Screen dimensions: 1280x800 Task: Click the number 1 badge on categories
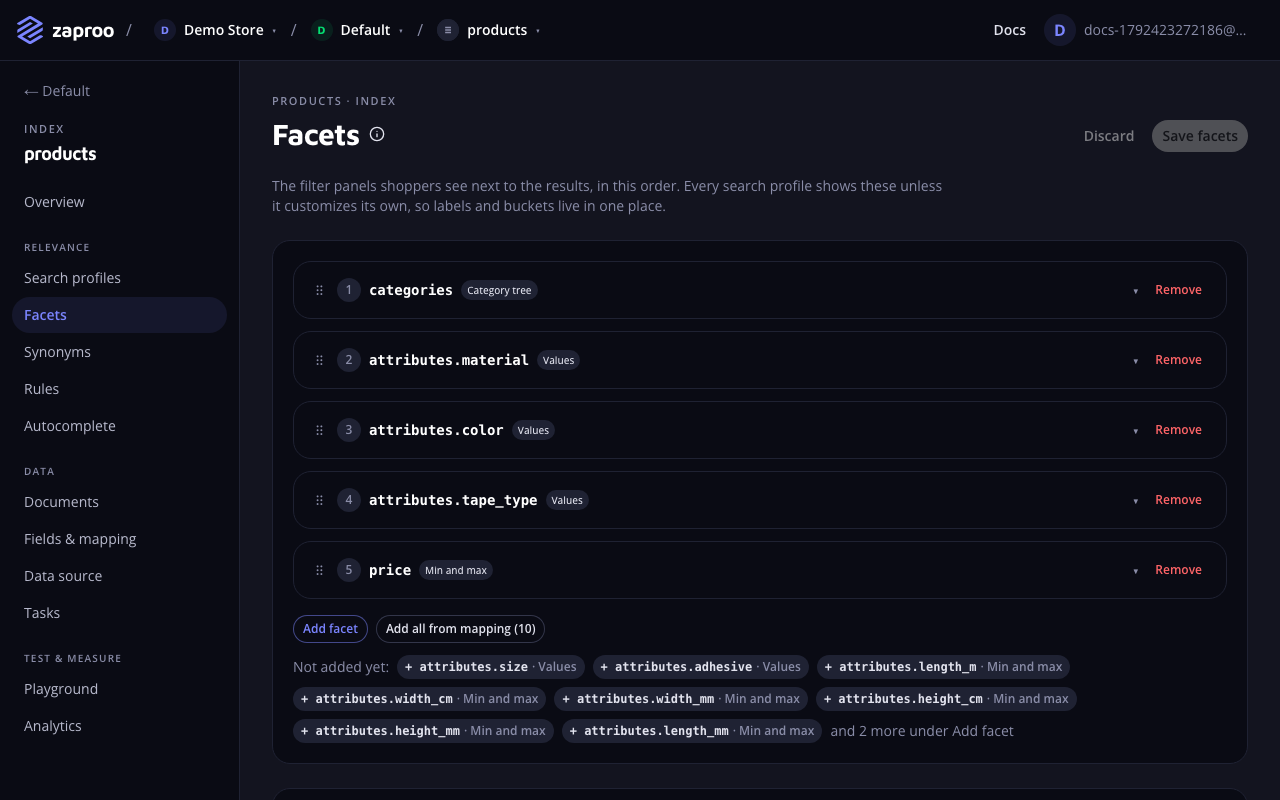pyautogui.click(x=348, y=290)
